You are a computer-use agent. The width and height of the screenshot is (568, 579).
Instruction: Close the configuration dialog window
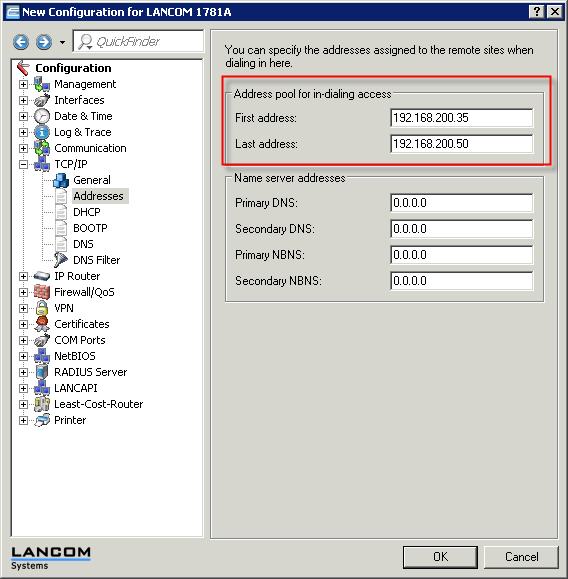click(x=555, y=12)
